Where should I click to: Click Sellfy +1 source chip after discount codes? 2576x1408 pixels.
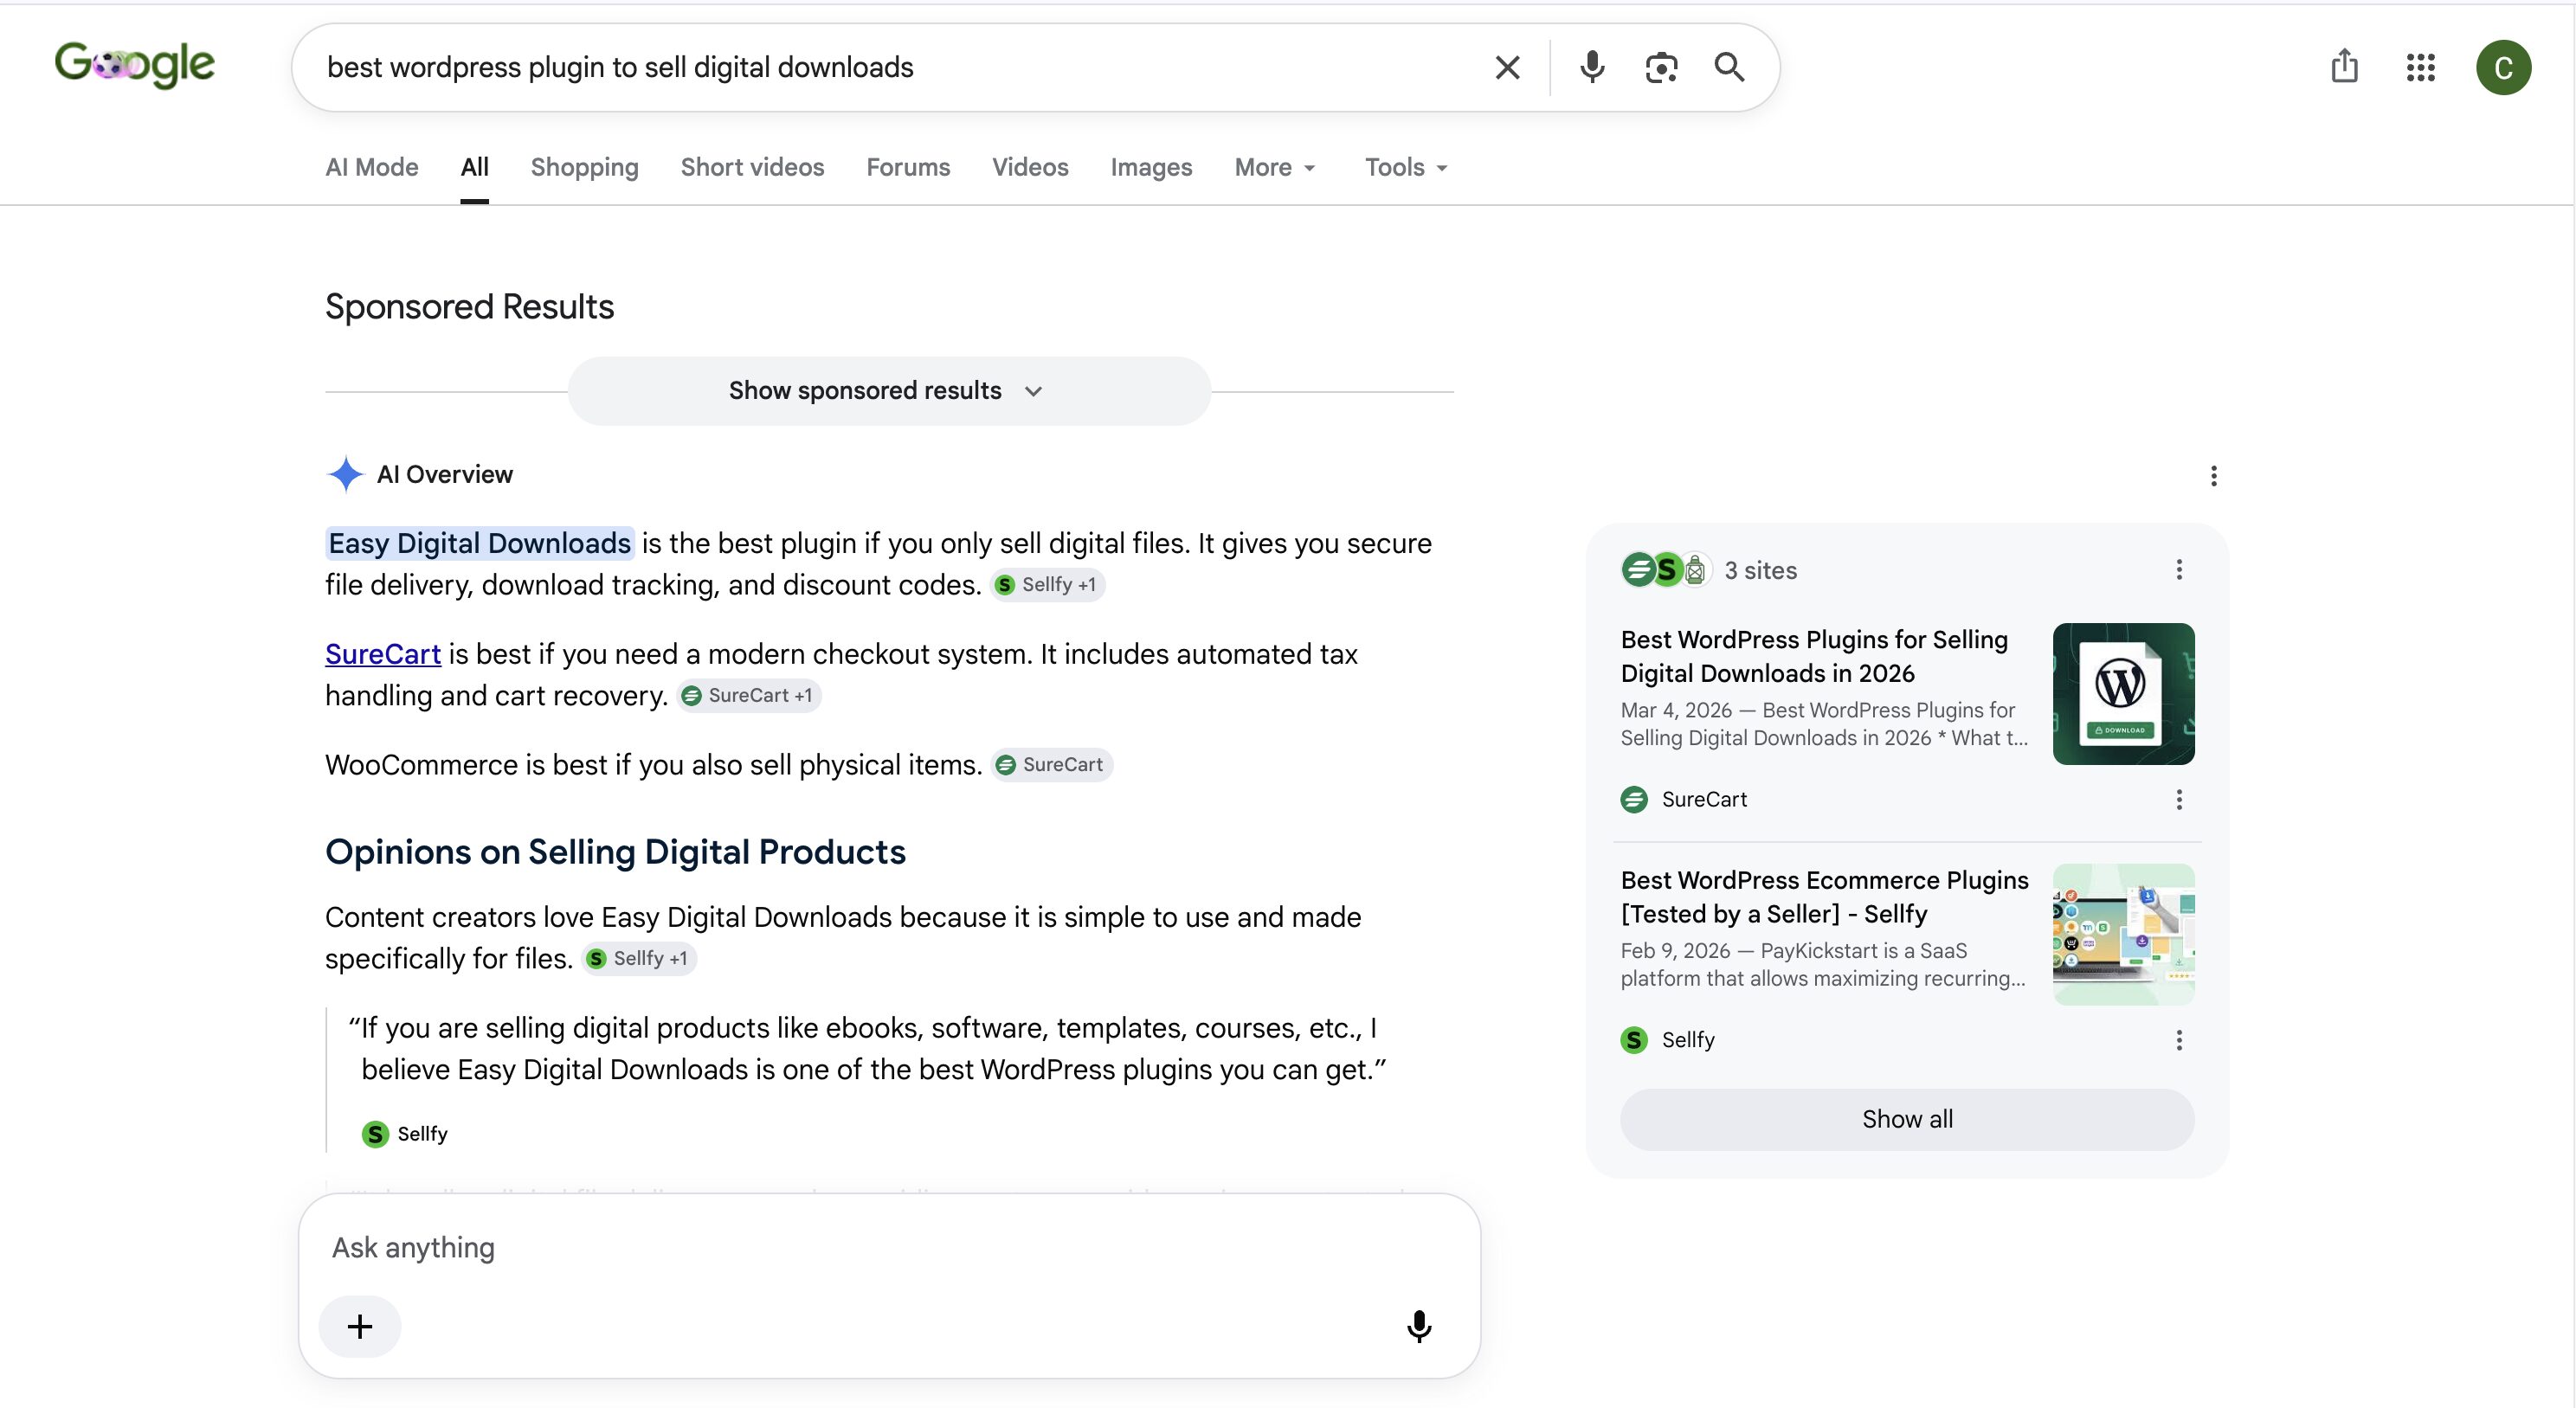[1047, 585]
